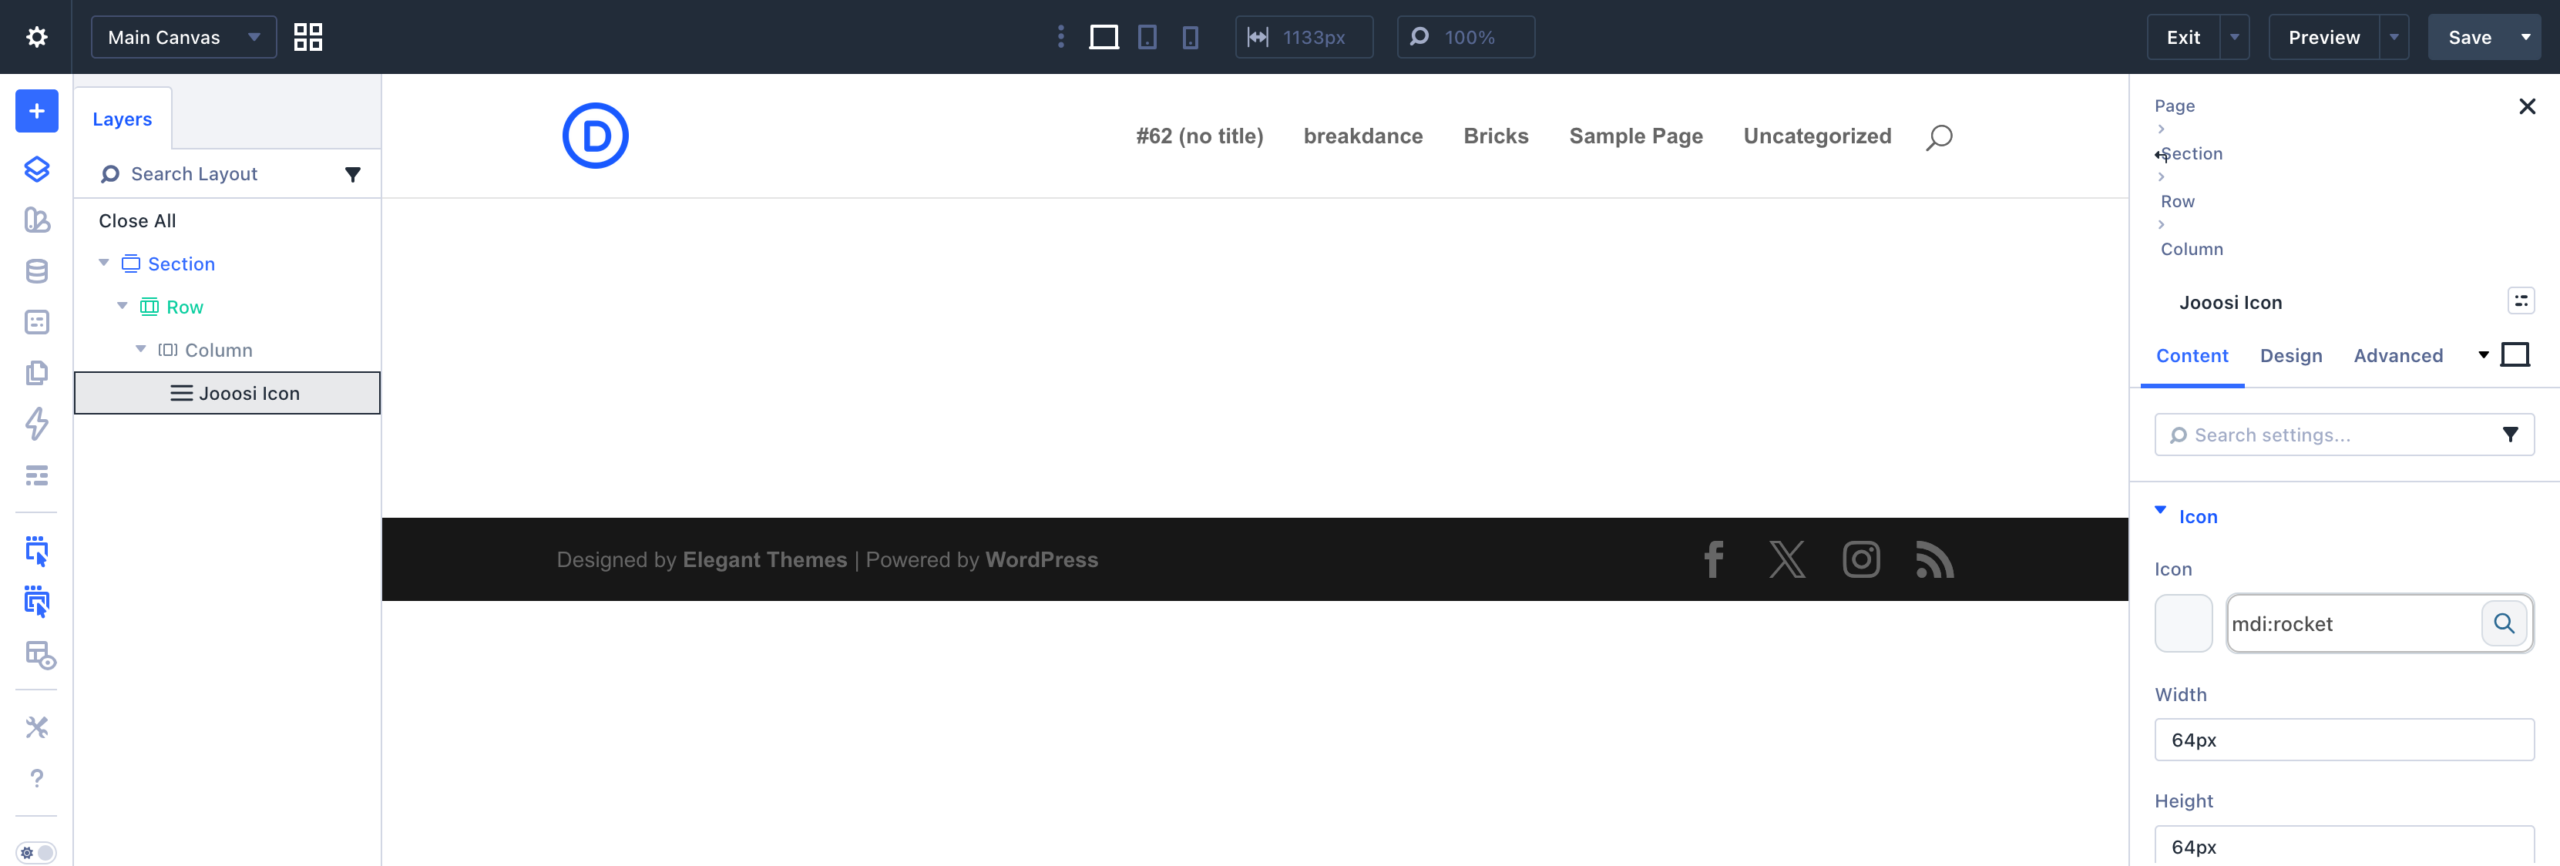The height and width of the screenshot is (866, 2560).
Task: Collapse the Section layer in tree
Action: (104, 263)
